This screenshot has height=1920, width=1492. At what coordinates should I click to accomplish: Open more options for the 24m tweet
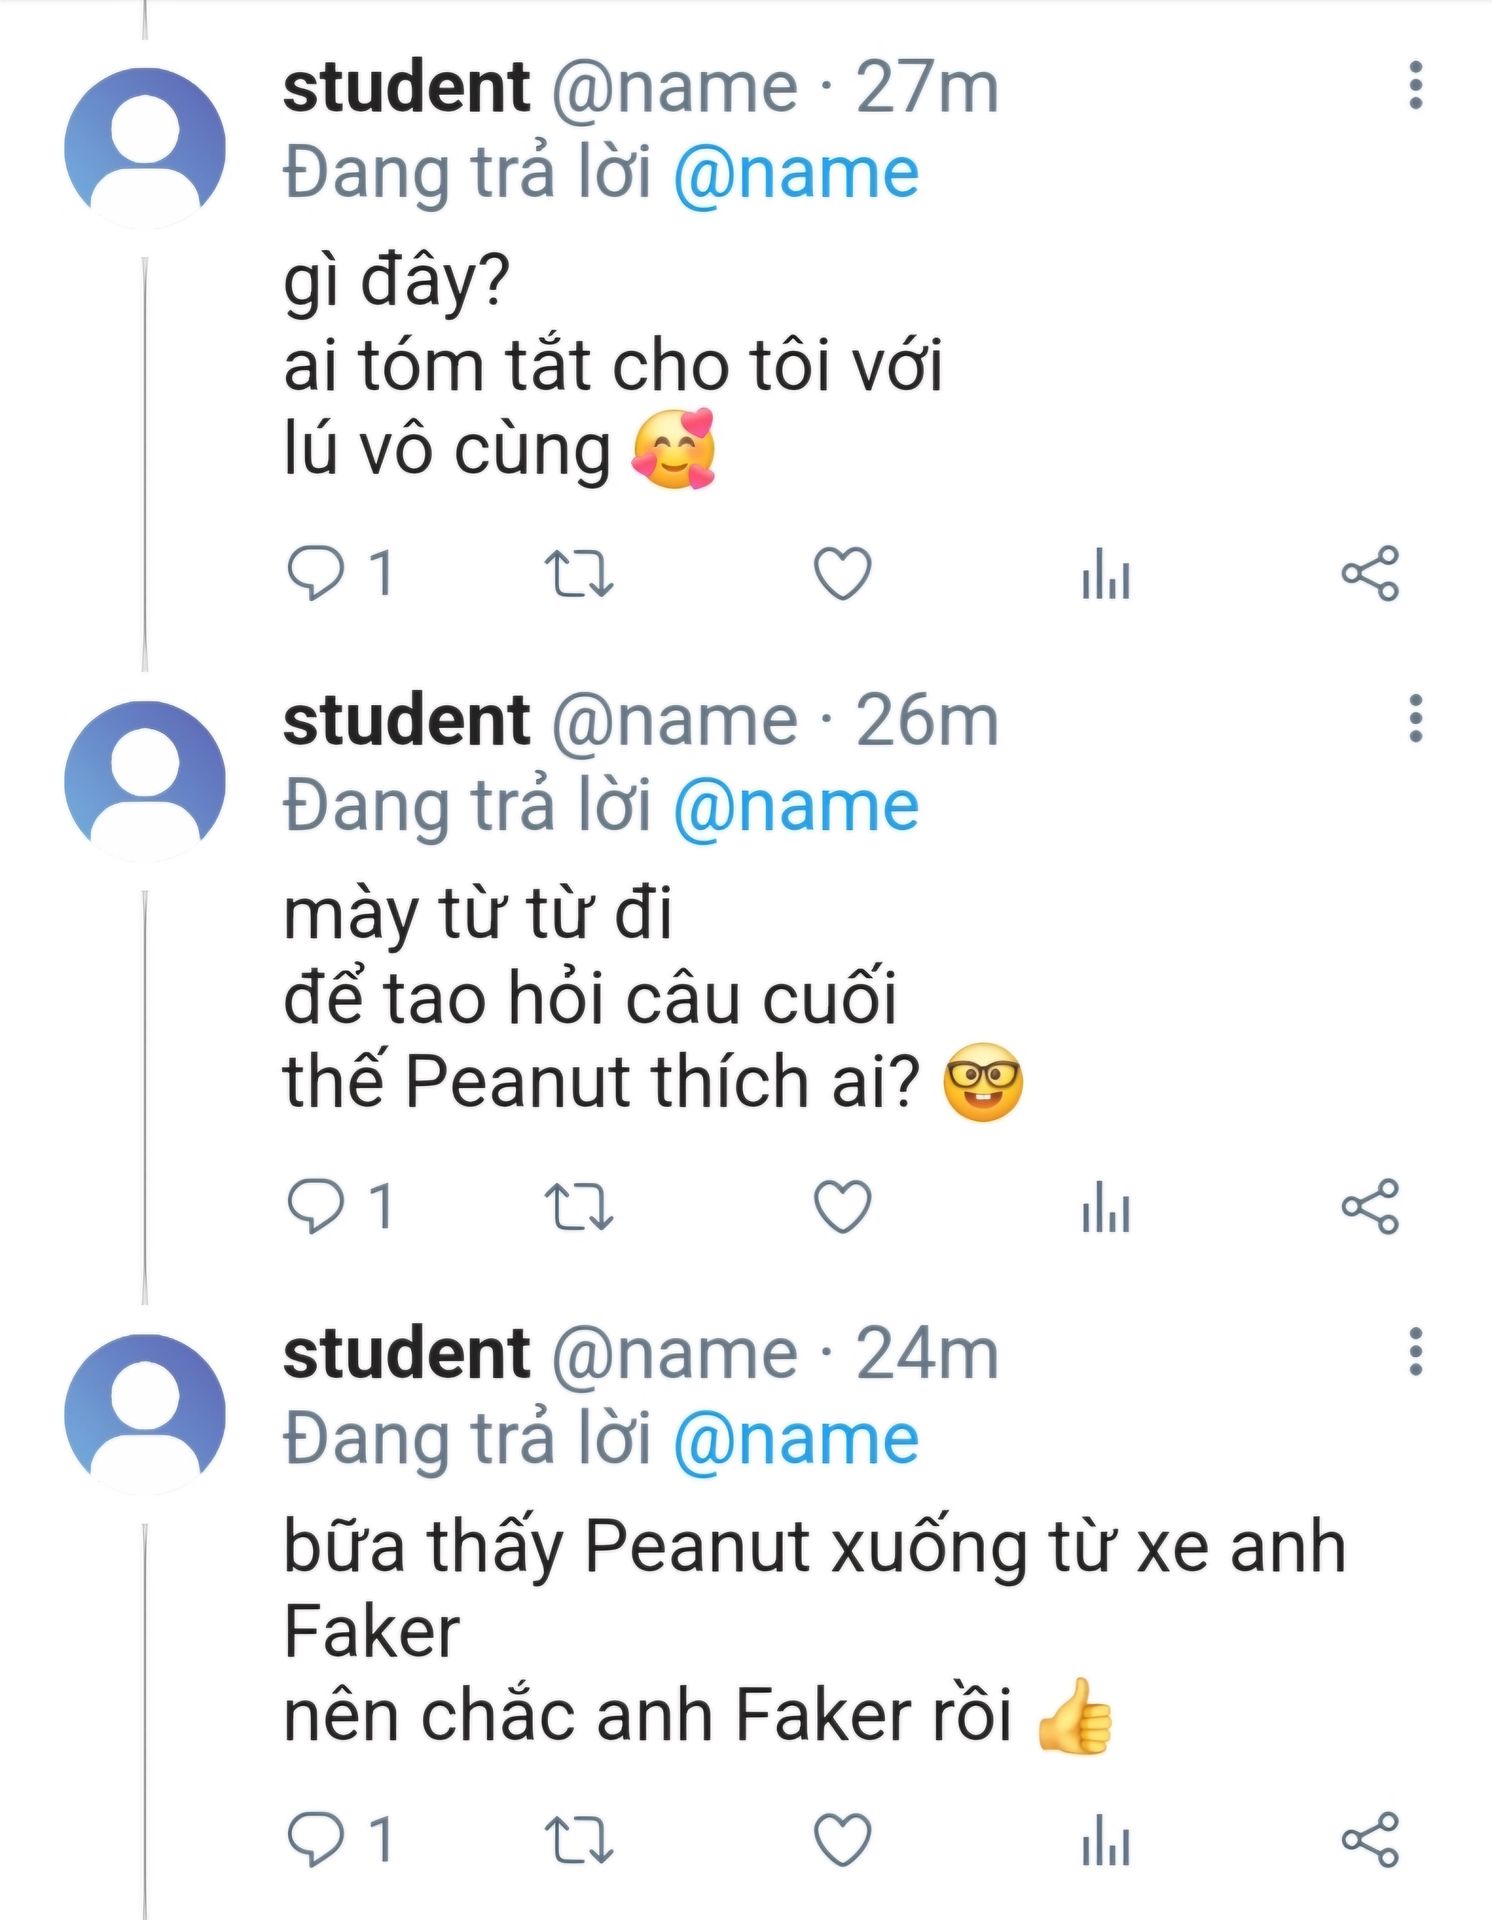[x=1415, y=1352]
